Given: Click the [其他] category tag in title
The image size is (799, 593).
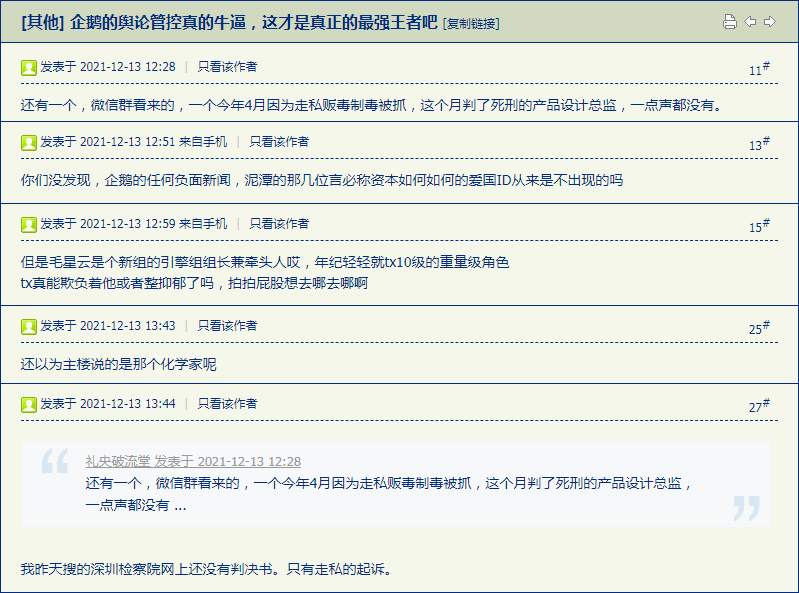Looking at the screenshot, I should (43, 22).
